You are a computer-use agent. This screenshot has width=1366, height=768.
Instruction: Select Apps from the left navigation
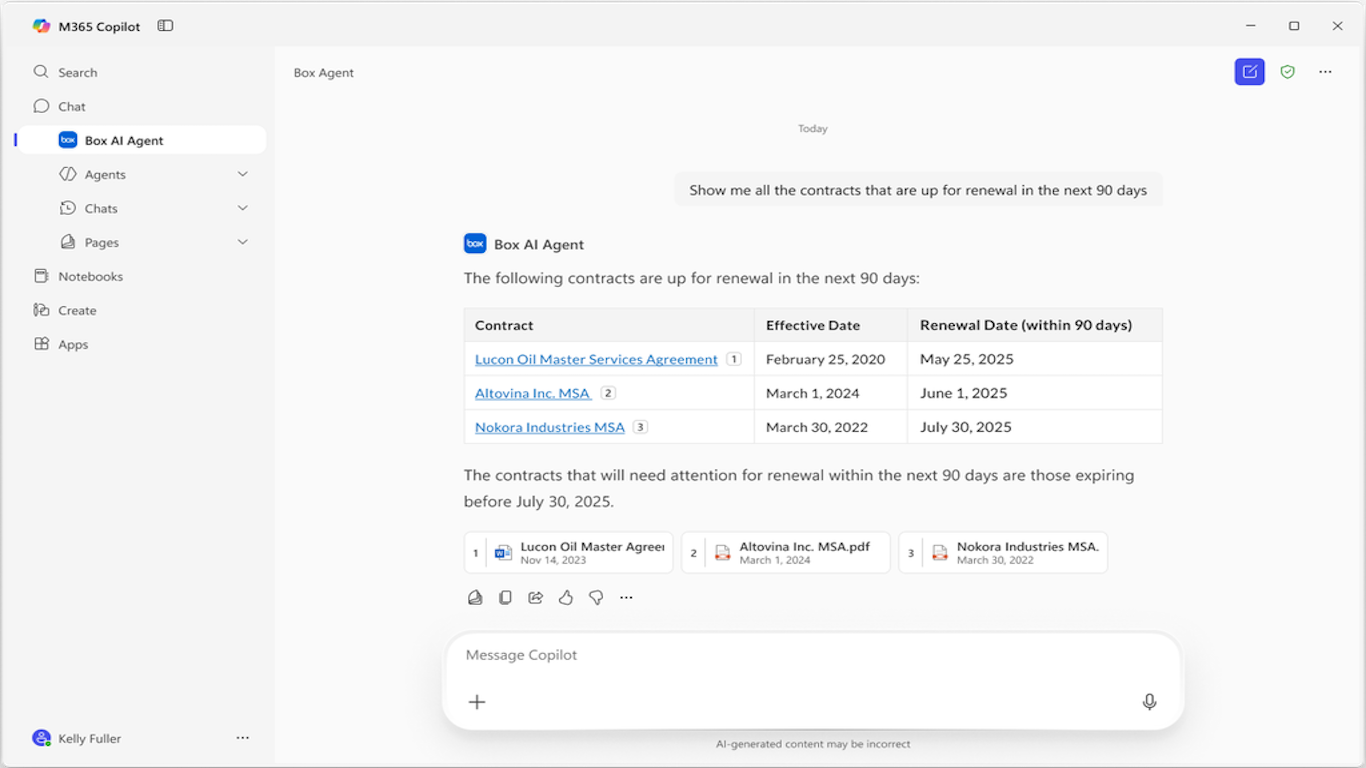pos(73,344)
